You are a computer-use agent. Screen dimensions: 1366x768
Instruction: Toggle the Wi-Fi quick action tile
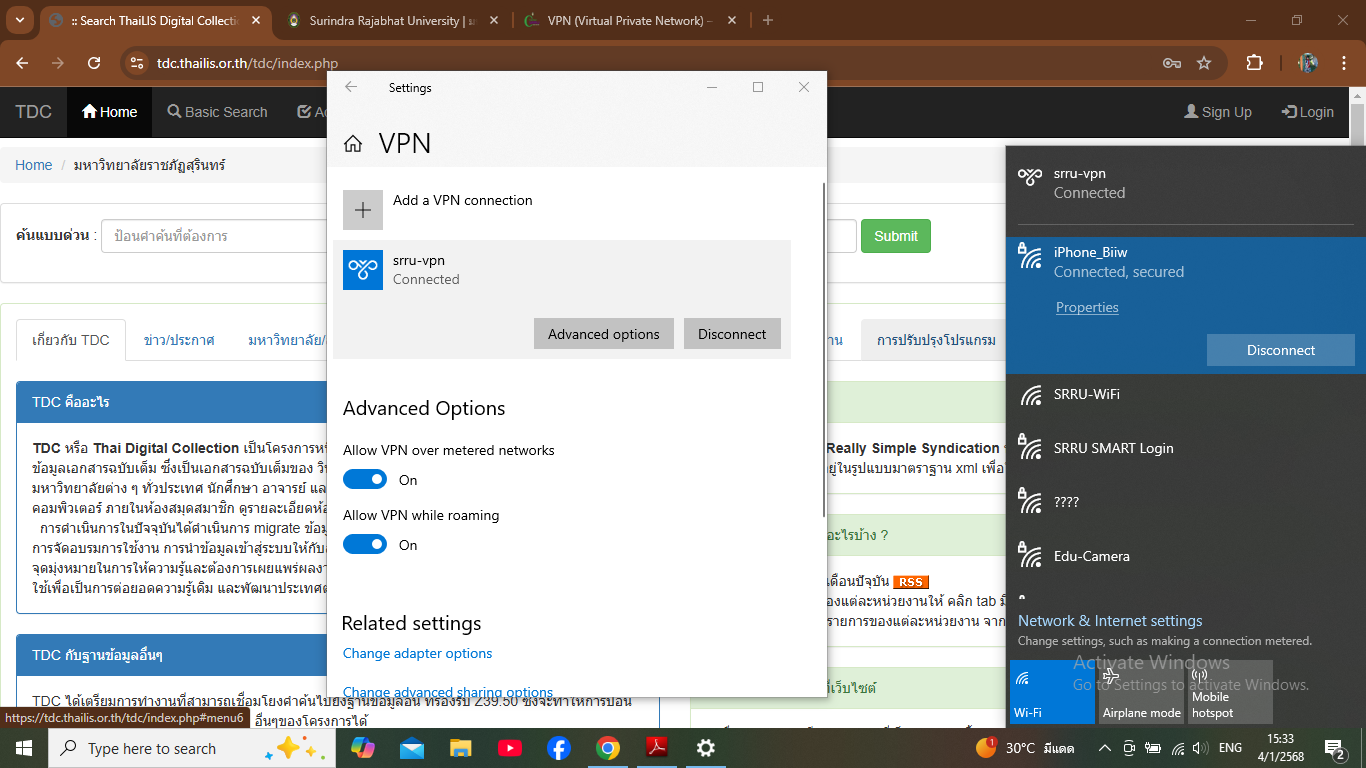(x=1052, y=692)
